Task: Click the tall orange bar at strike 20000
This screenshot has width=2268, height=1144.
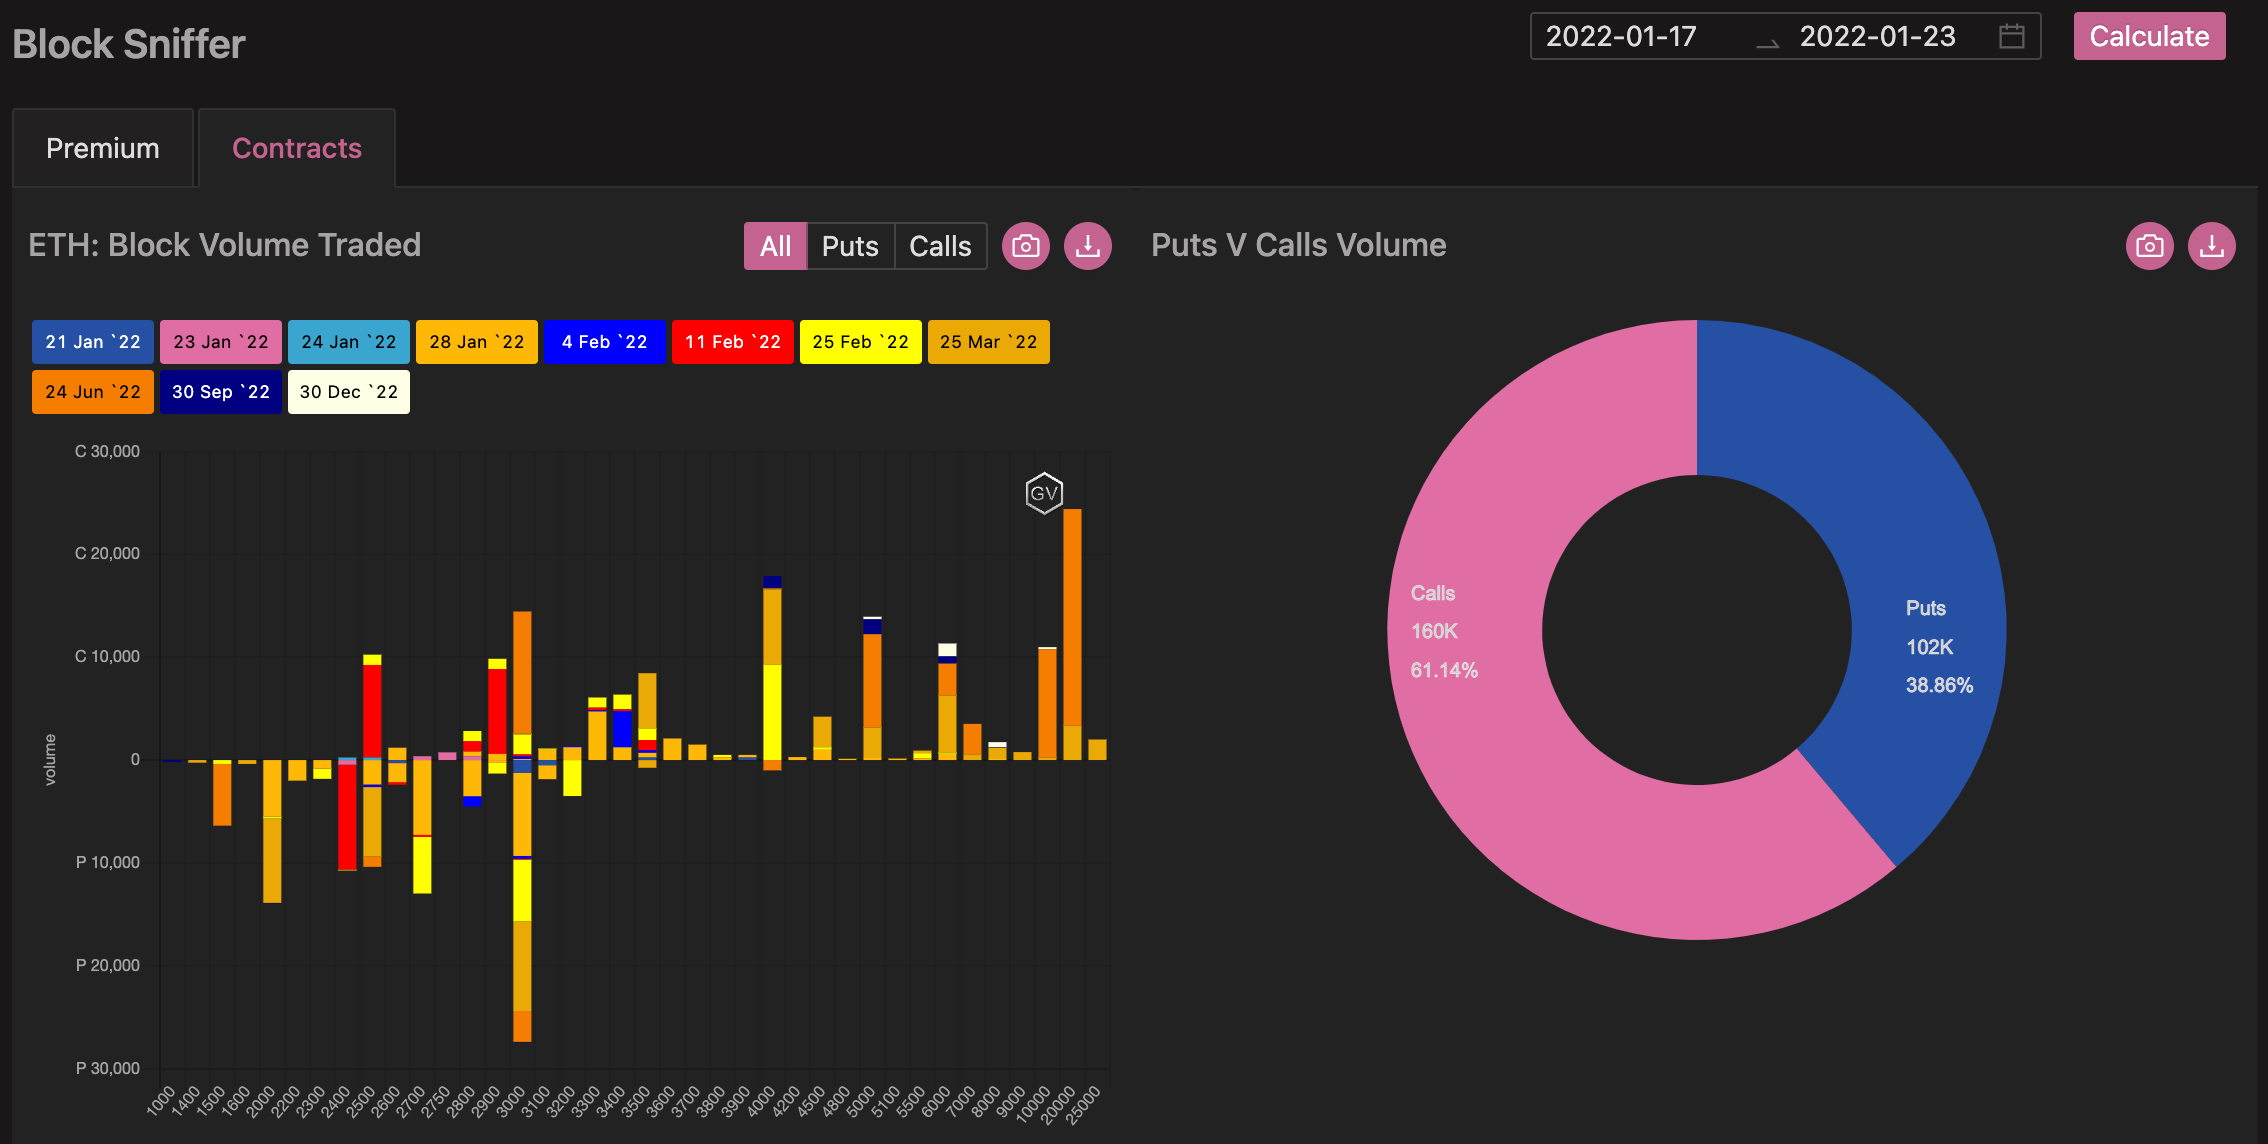Action: 1072,617
